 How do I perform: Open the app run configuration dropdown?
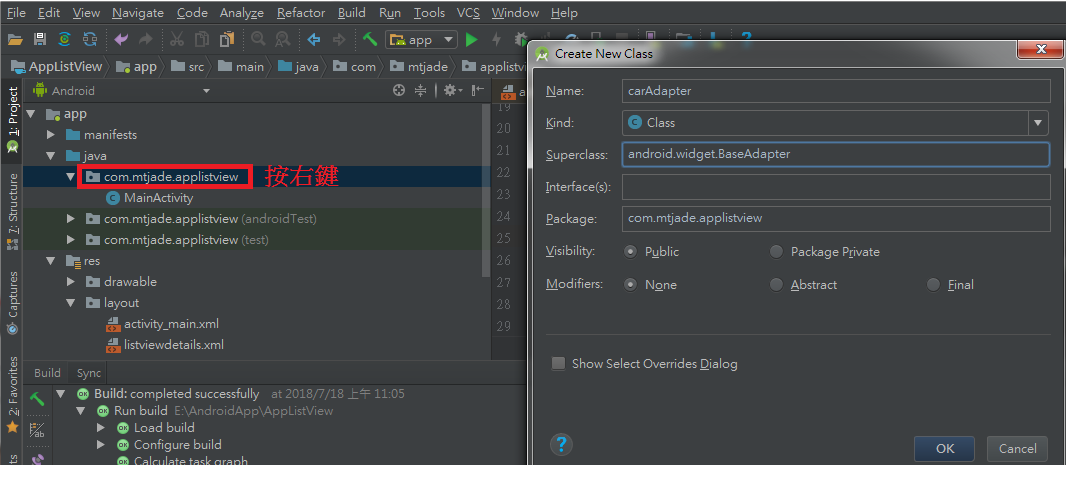[448, 39]
